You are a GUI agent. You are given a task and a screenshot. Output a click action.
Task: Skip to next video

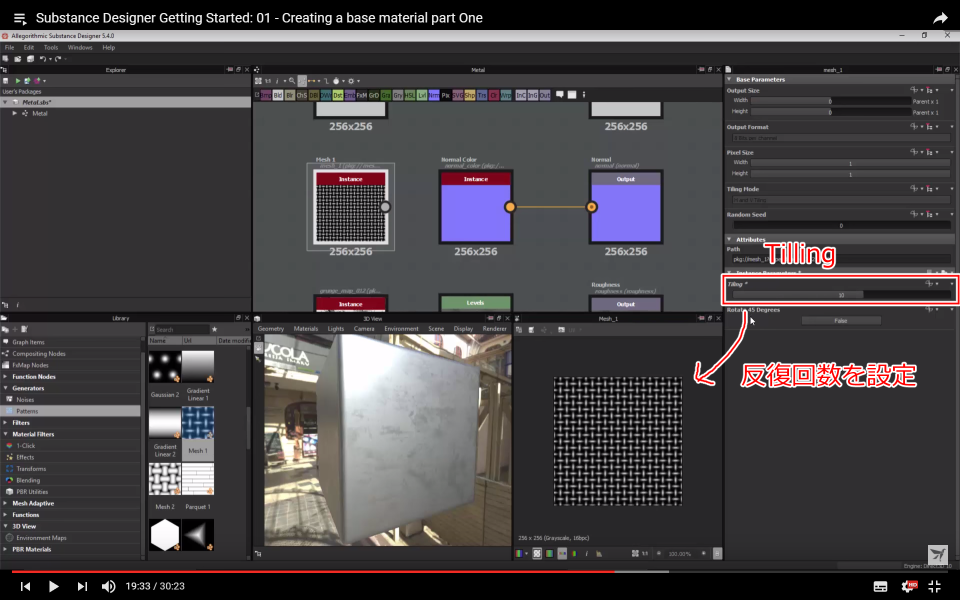tap(82, 587)
